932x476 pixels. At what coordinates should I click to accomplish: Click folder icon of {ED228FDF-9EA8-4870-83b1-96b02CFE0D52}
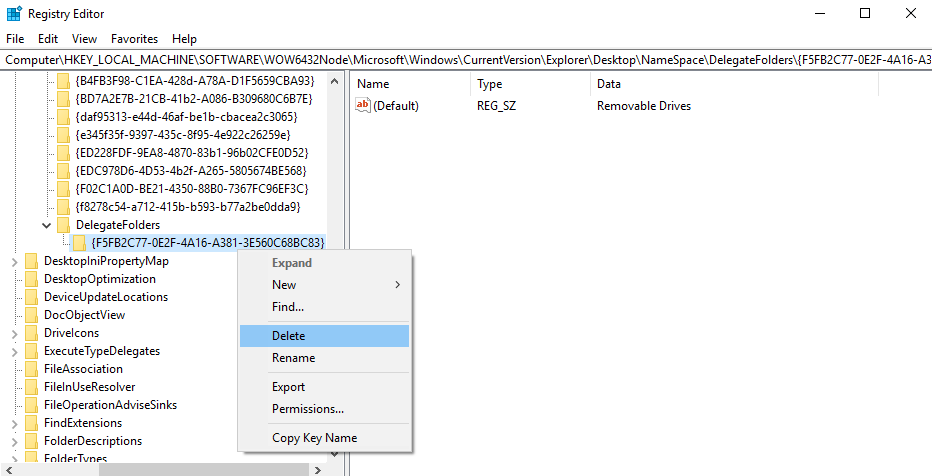64,153
